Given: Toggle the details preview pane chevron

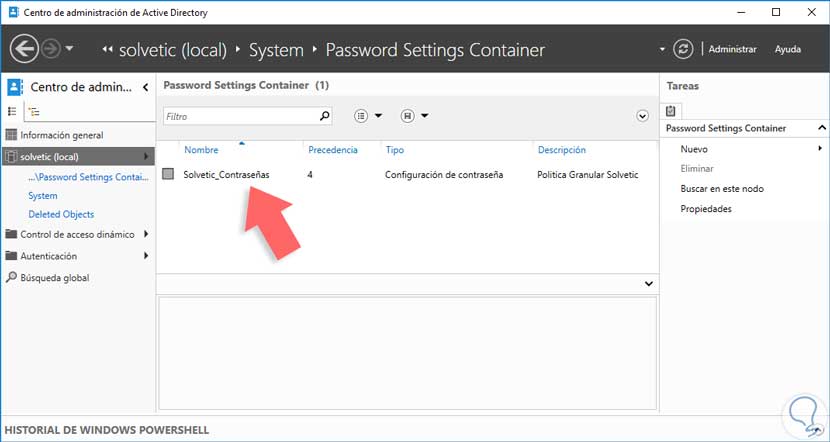Looking at the screenshot, I should 648,284.
